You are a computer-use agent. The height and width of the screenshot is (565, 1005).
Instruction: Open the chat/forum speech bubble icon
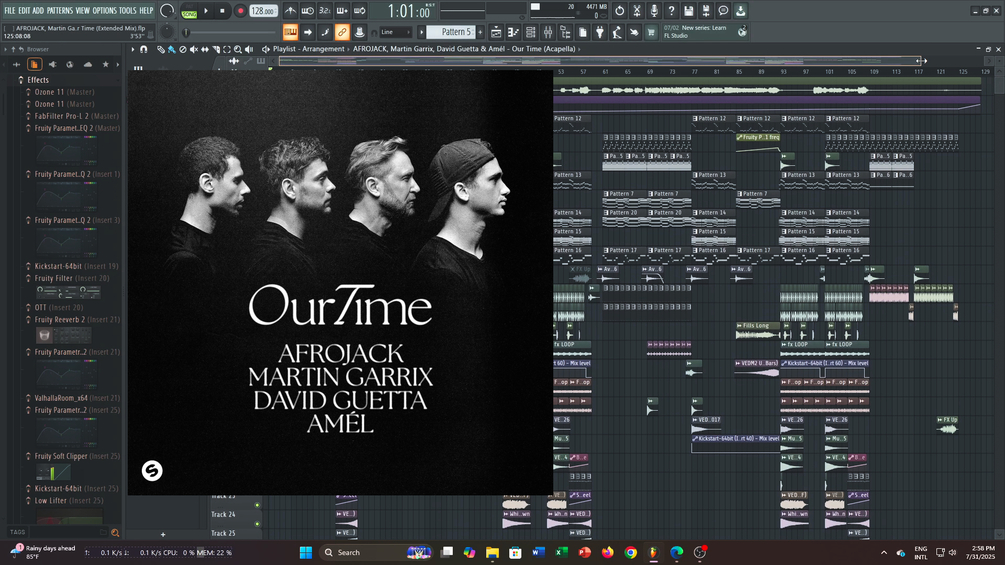point(723,11)
